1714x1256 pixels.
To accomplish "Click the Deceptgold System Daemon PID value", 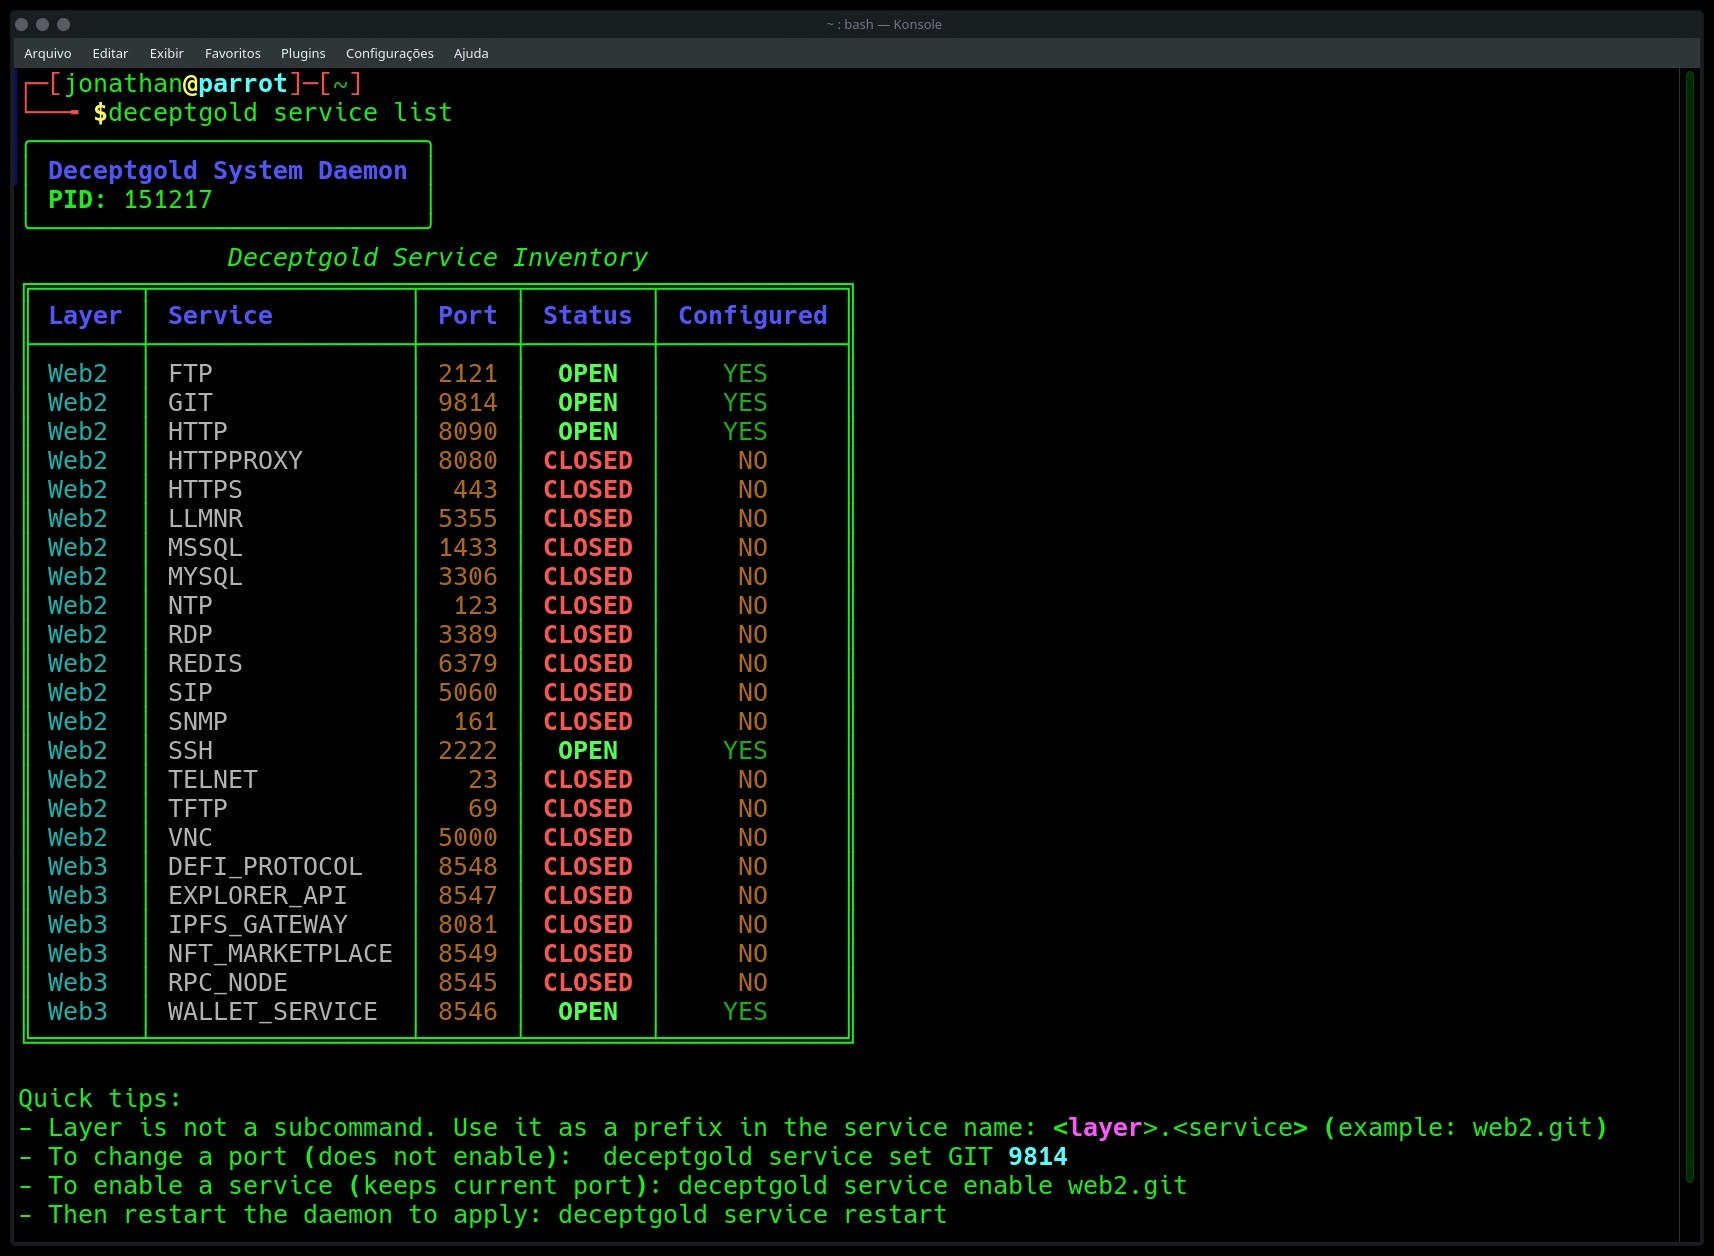I will coord(168,199).
